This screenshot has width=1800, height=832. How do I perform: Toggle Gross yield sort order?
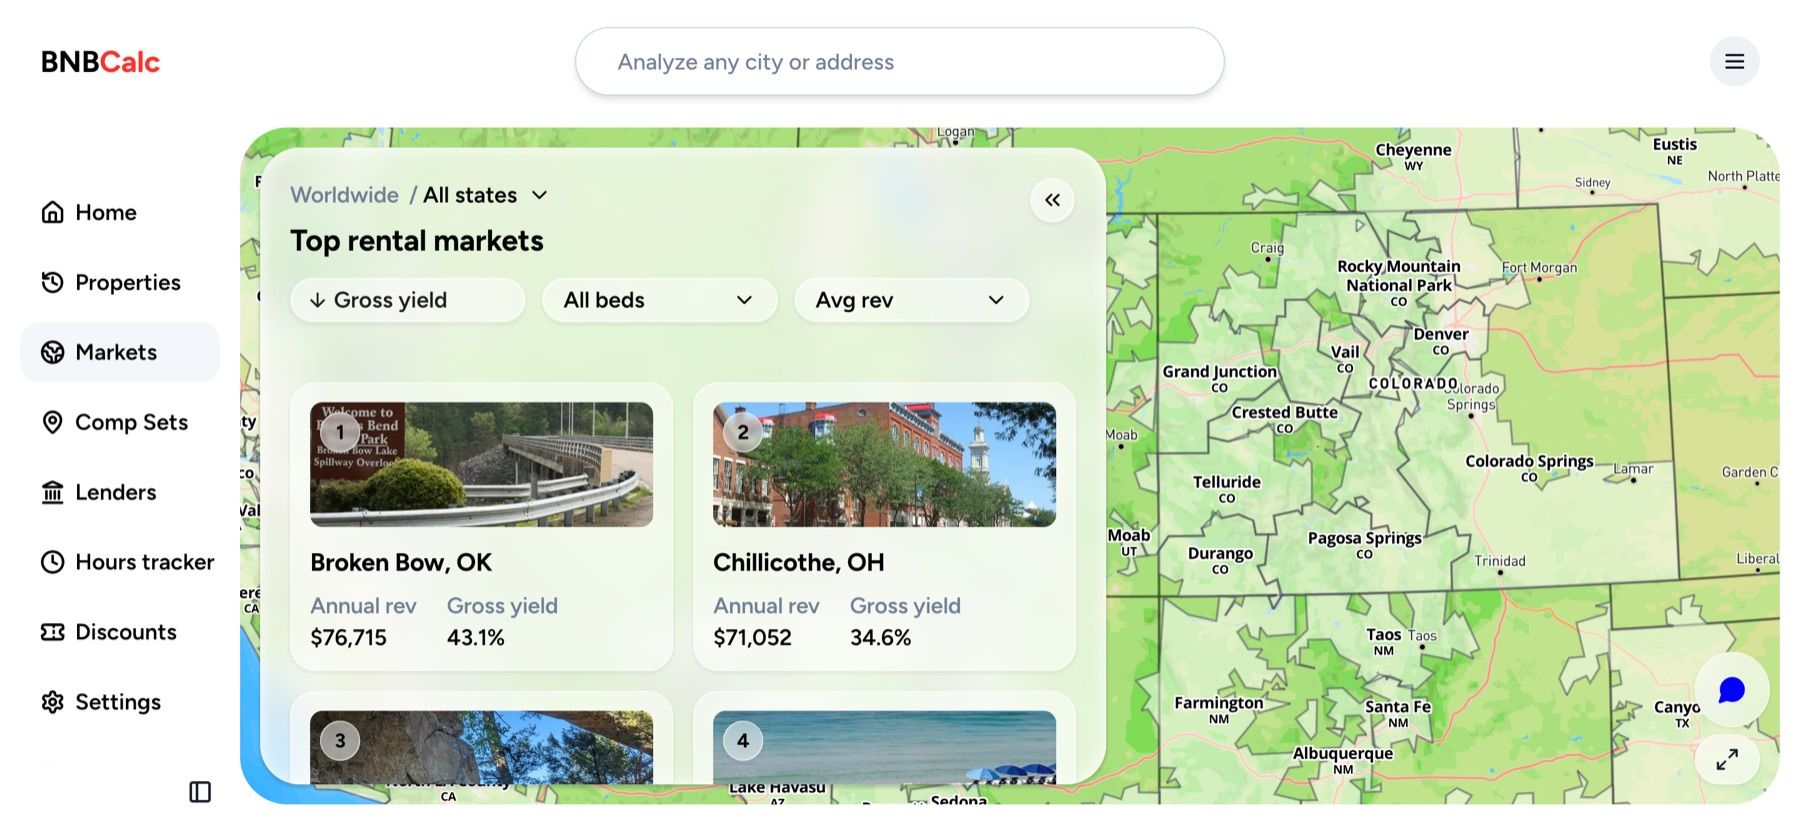pos(407,300)
